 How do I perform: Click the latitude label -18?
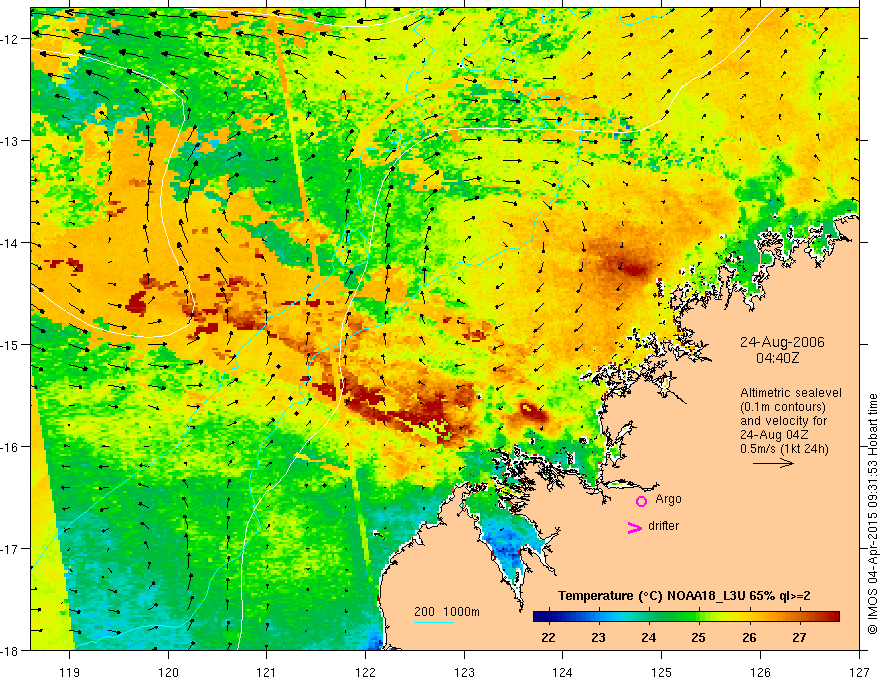11,650
